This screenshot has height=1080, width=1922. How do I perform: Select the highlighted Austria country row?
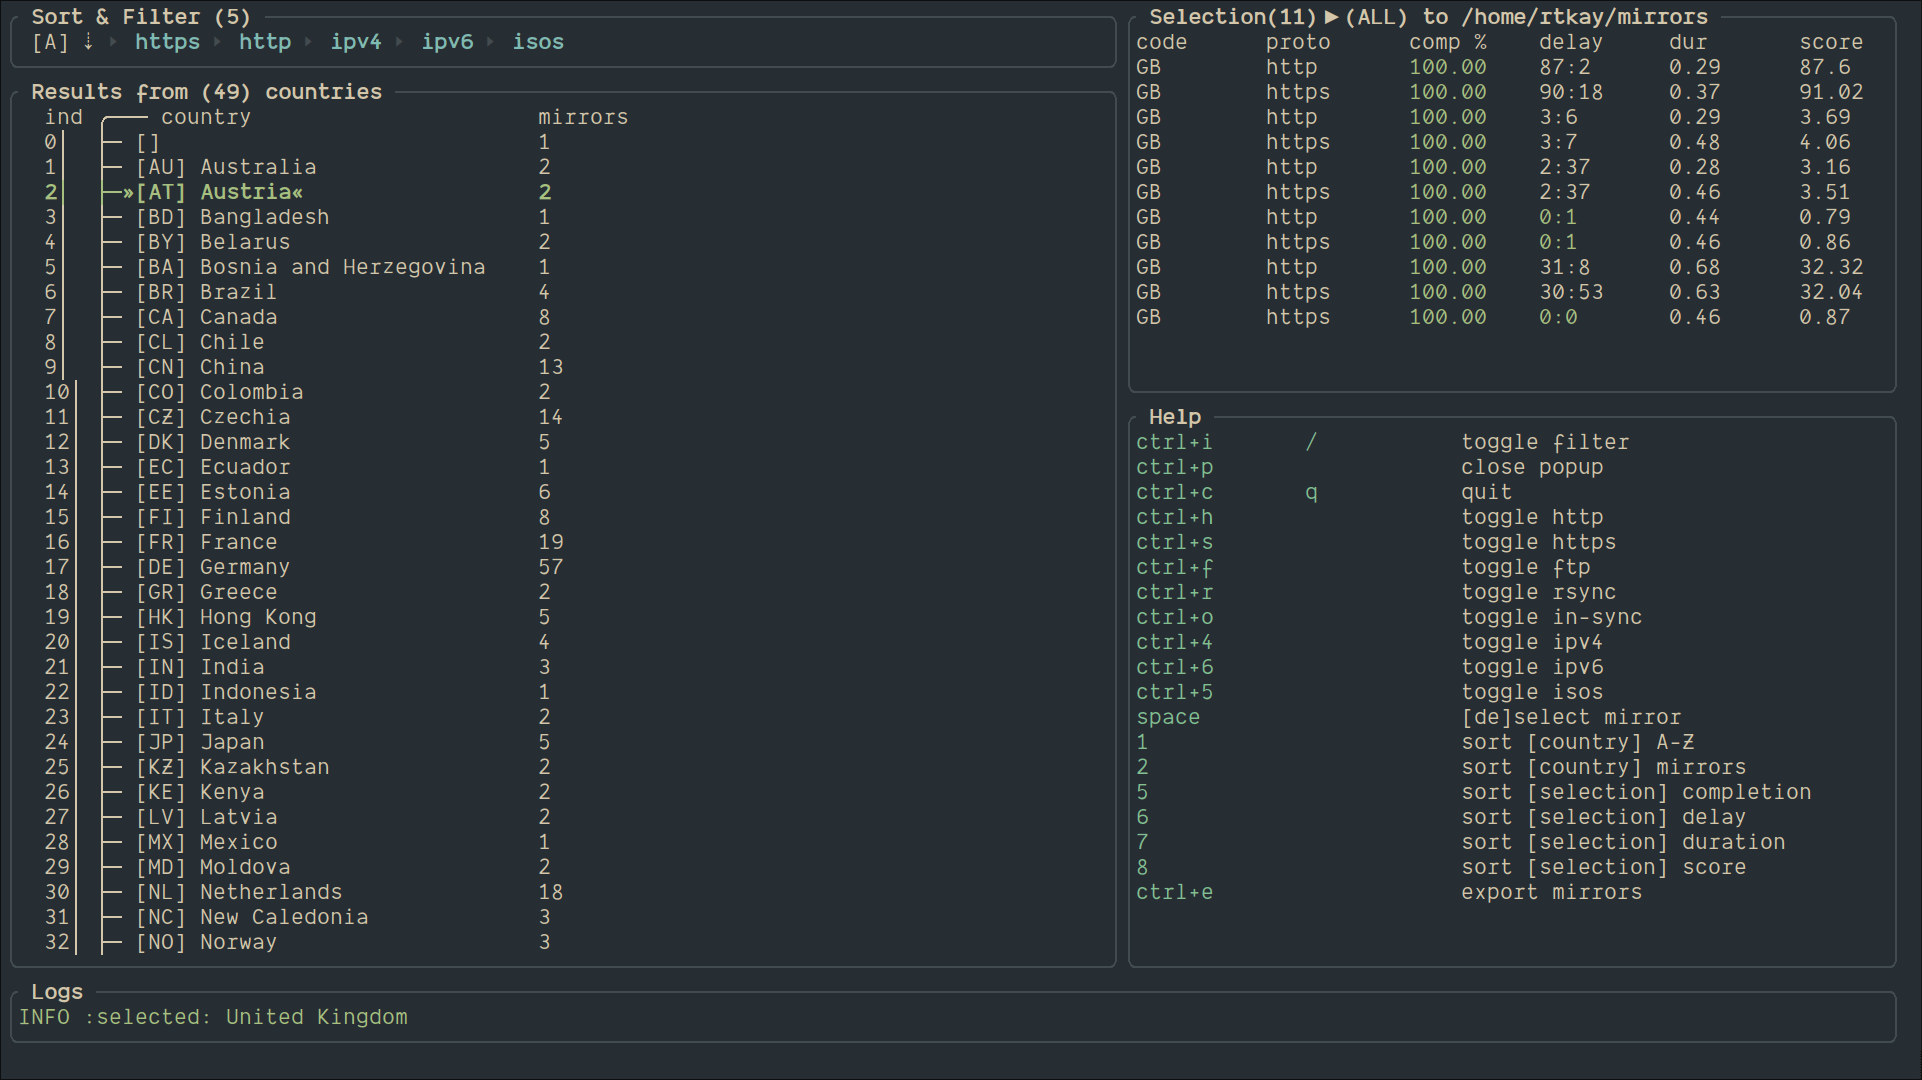coord(251,192)
